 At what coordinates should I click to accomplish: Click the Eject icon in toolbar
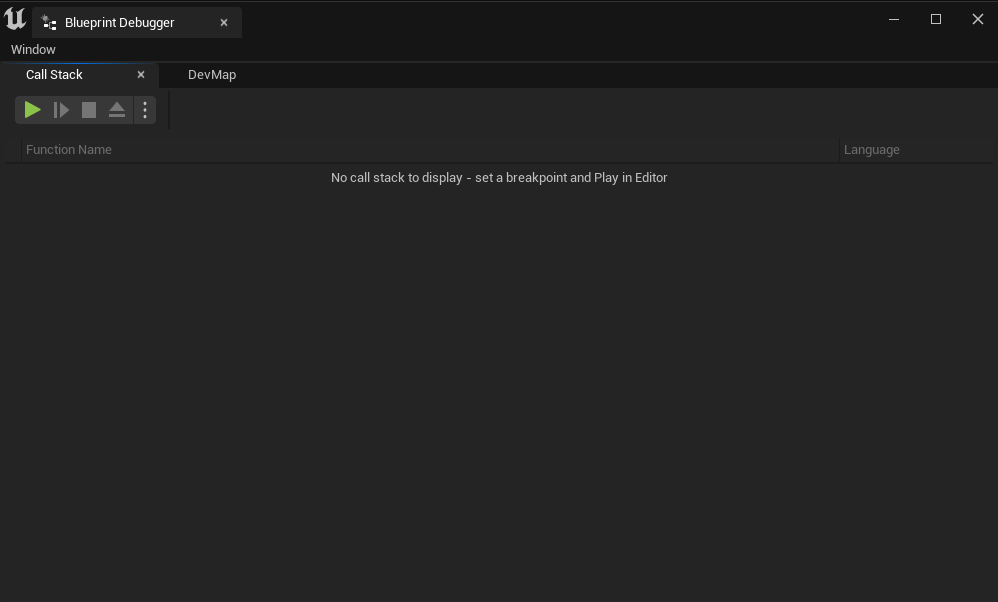coord(117,110)
